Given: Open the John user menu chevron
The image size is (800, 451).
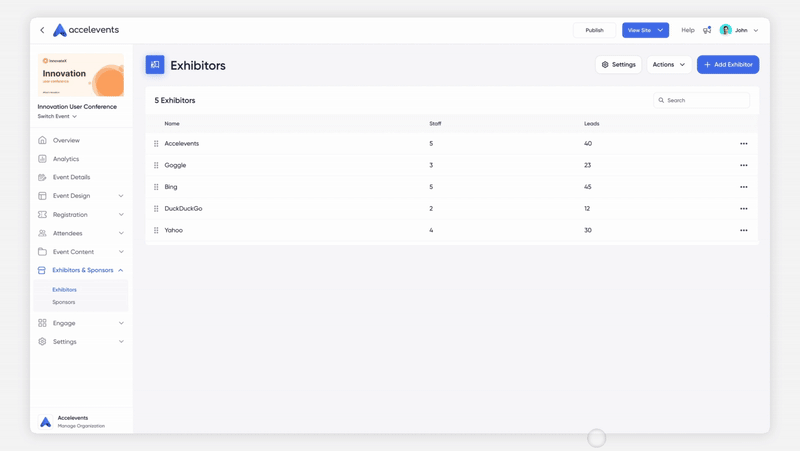Looking at the screenshot, I should (756, 31).
